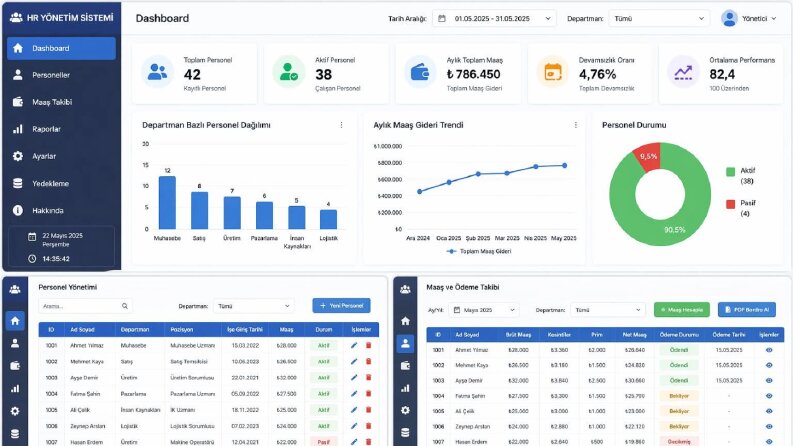This screenshot has width=793, height=446.
Task: Click the red Pasif legend swatch
Action: 730,204
